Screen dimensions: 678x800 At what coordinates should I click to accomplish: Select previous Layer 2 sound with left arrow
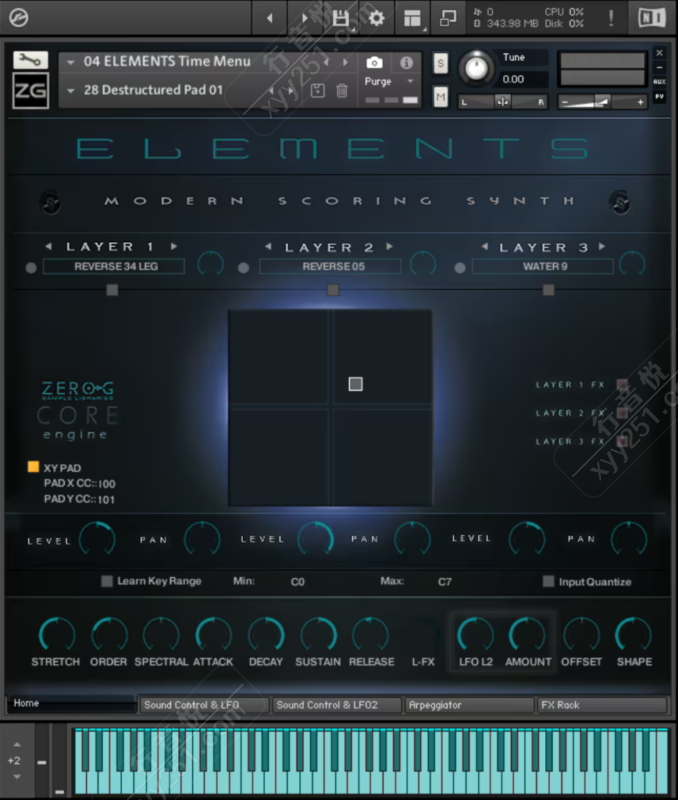pyautogui.click(x=268, y=247)
